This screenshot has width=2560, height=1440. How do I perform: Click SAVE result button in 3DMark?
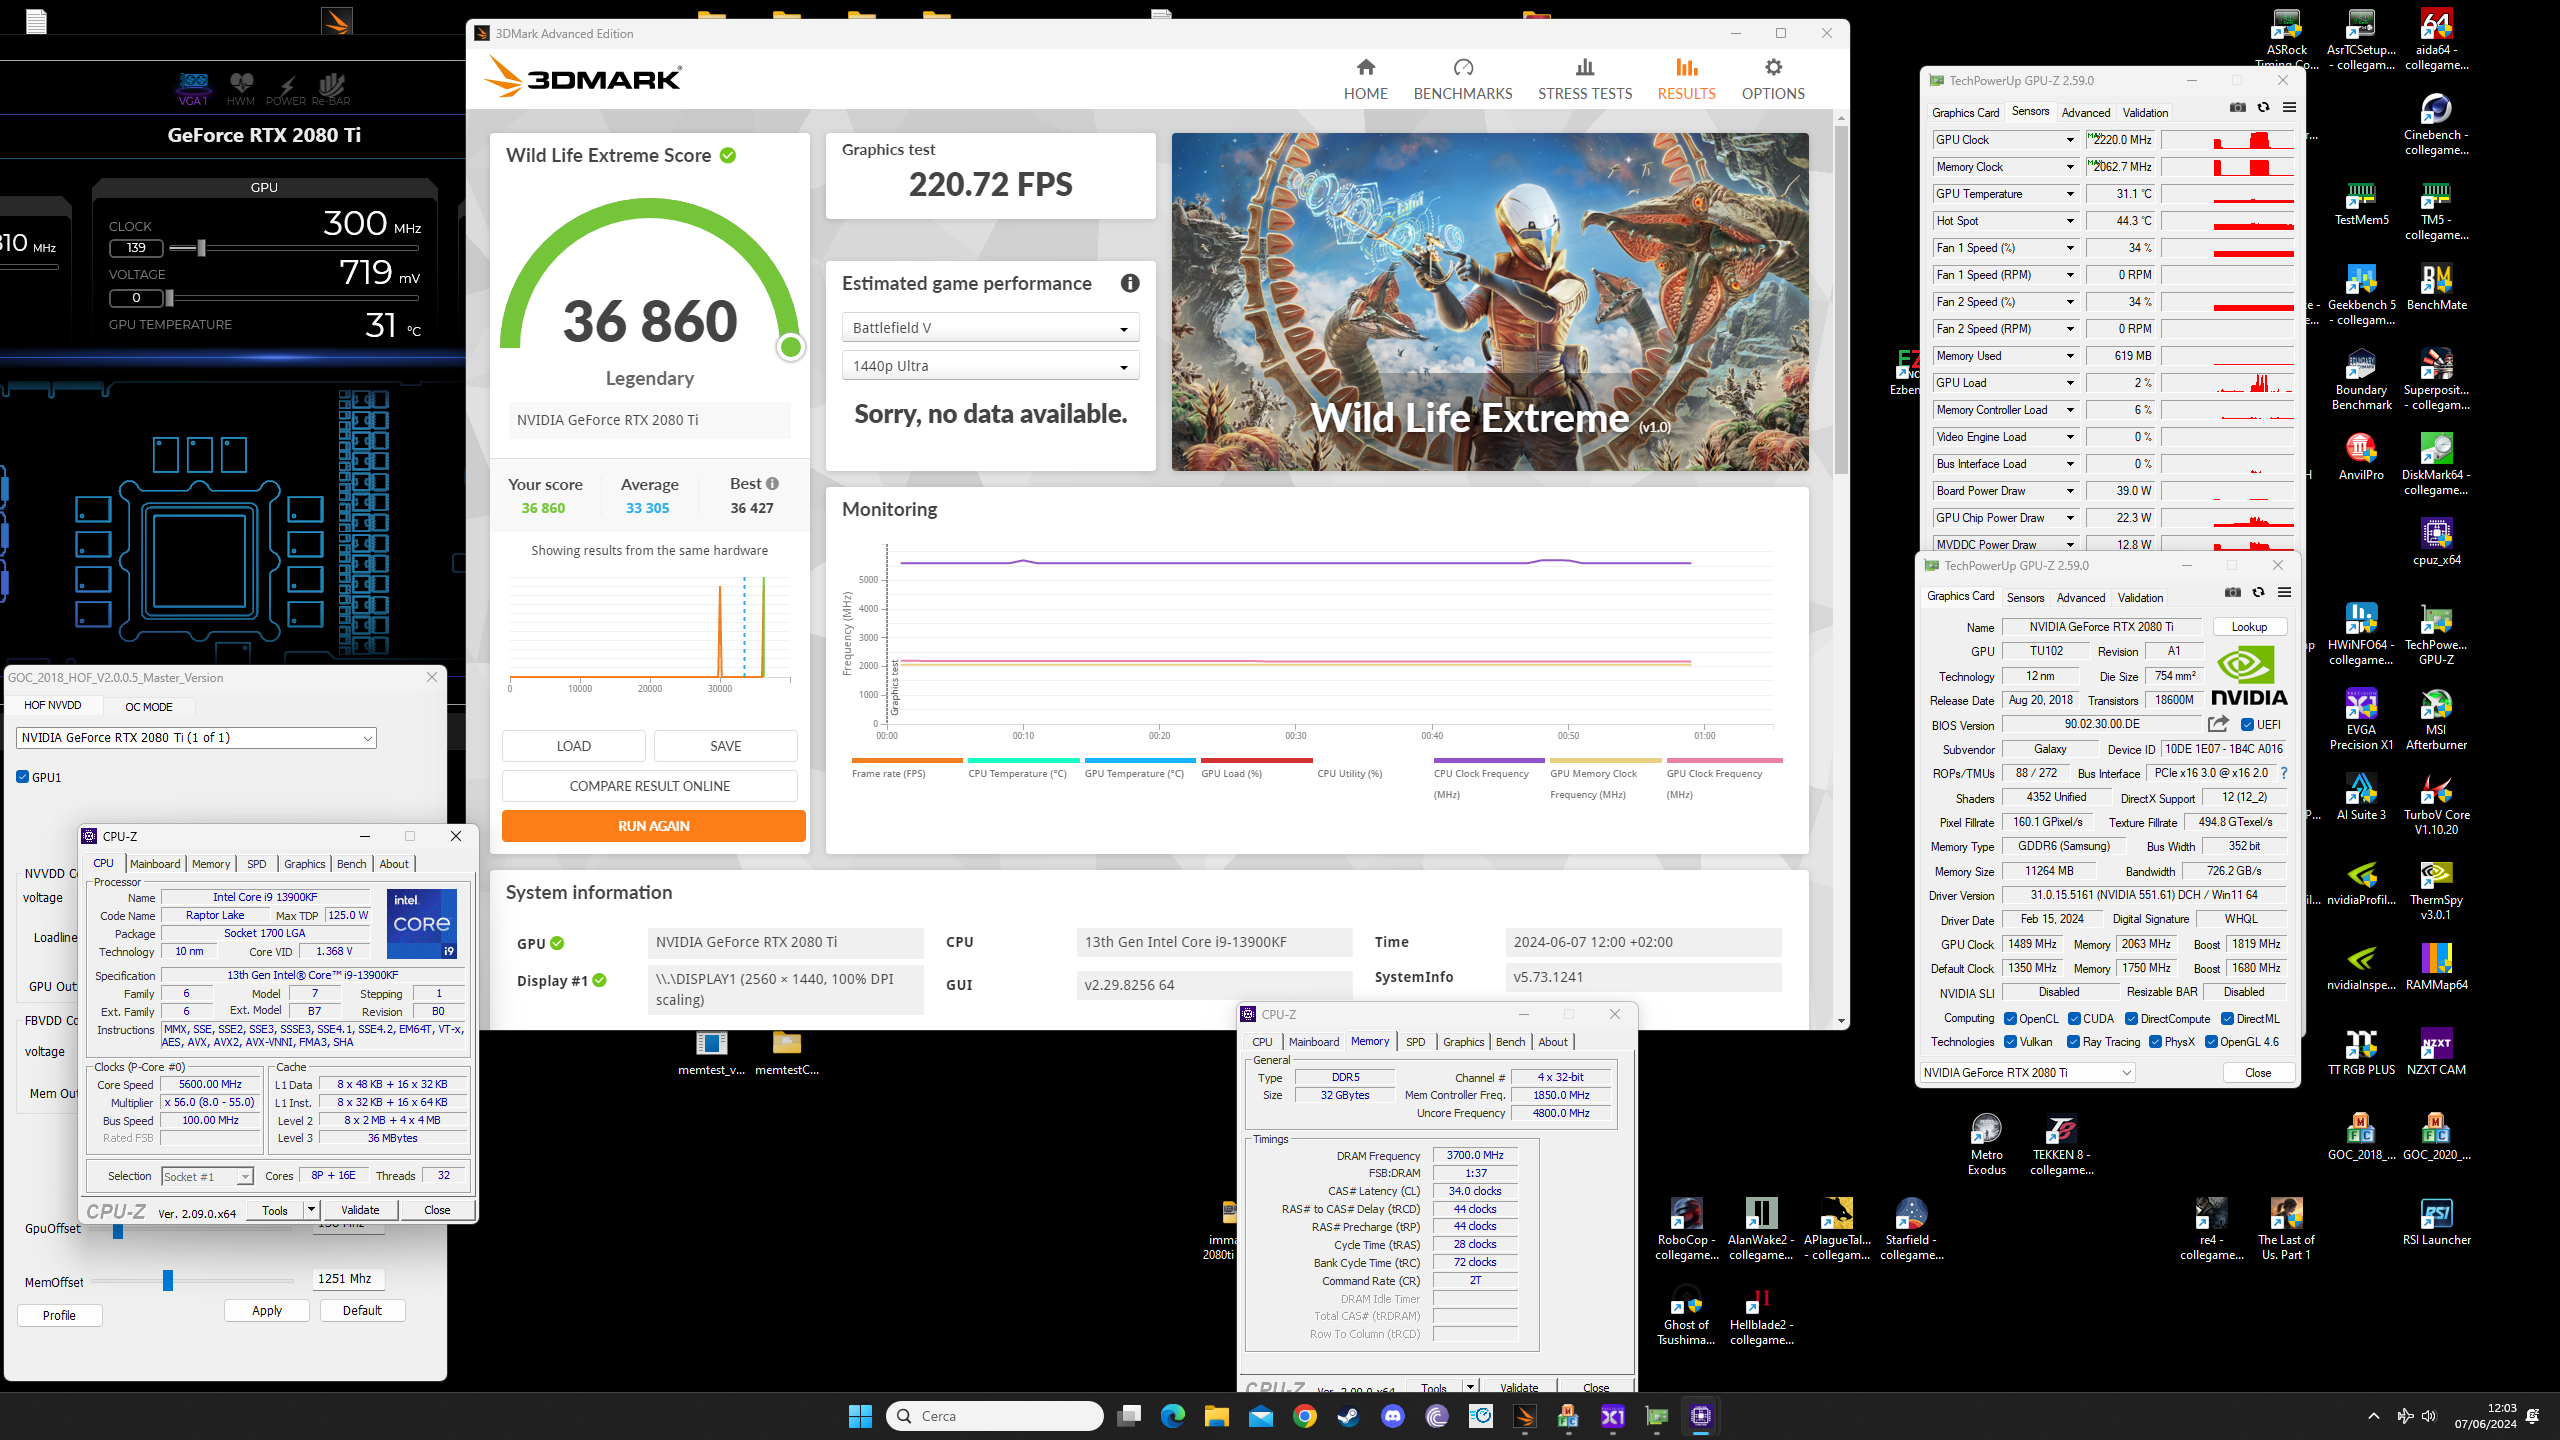coord(725,746)
